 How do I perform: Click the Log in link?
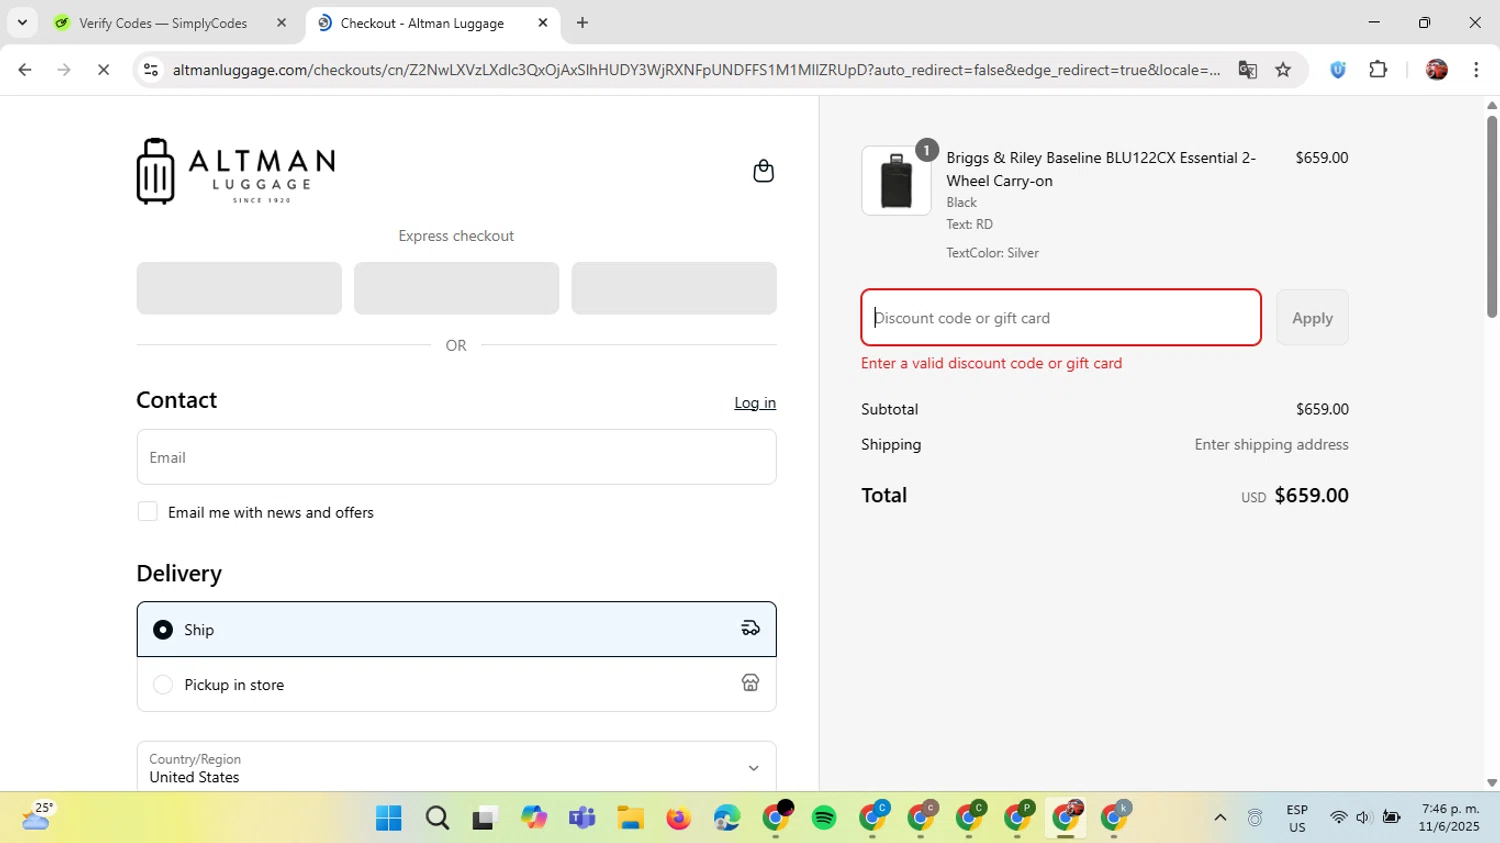(755, 402)
